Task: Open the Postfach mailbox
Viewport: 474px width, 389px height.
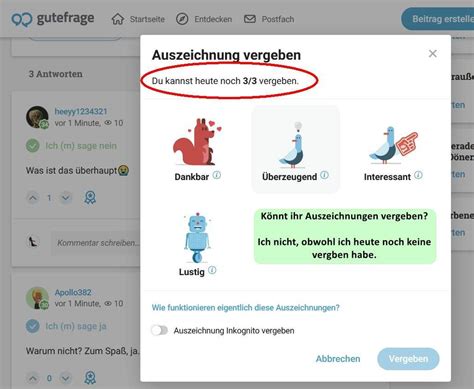Action: 269,19
